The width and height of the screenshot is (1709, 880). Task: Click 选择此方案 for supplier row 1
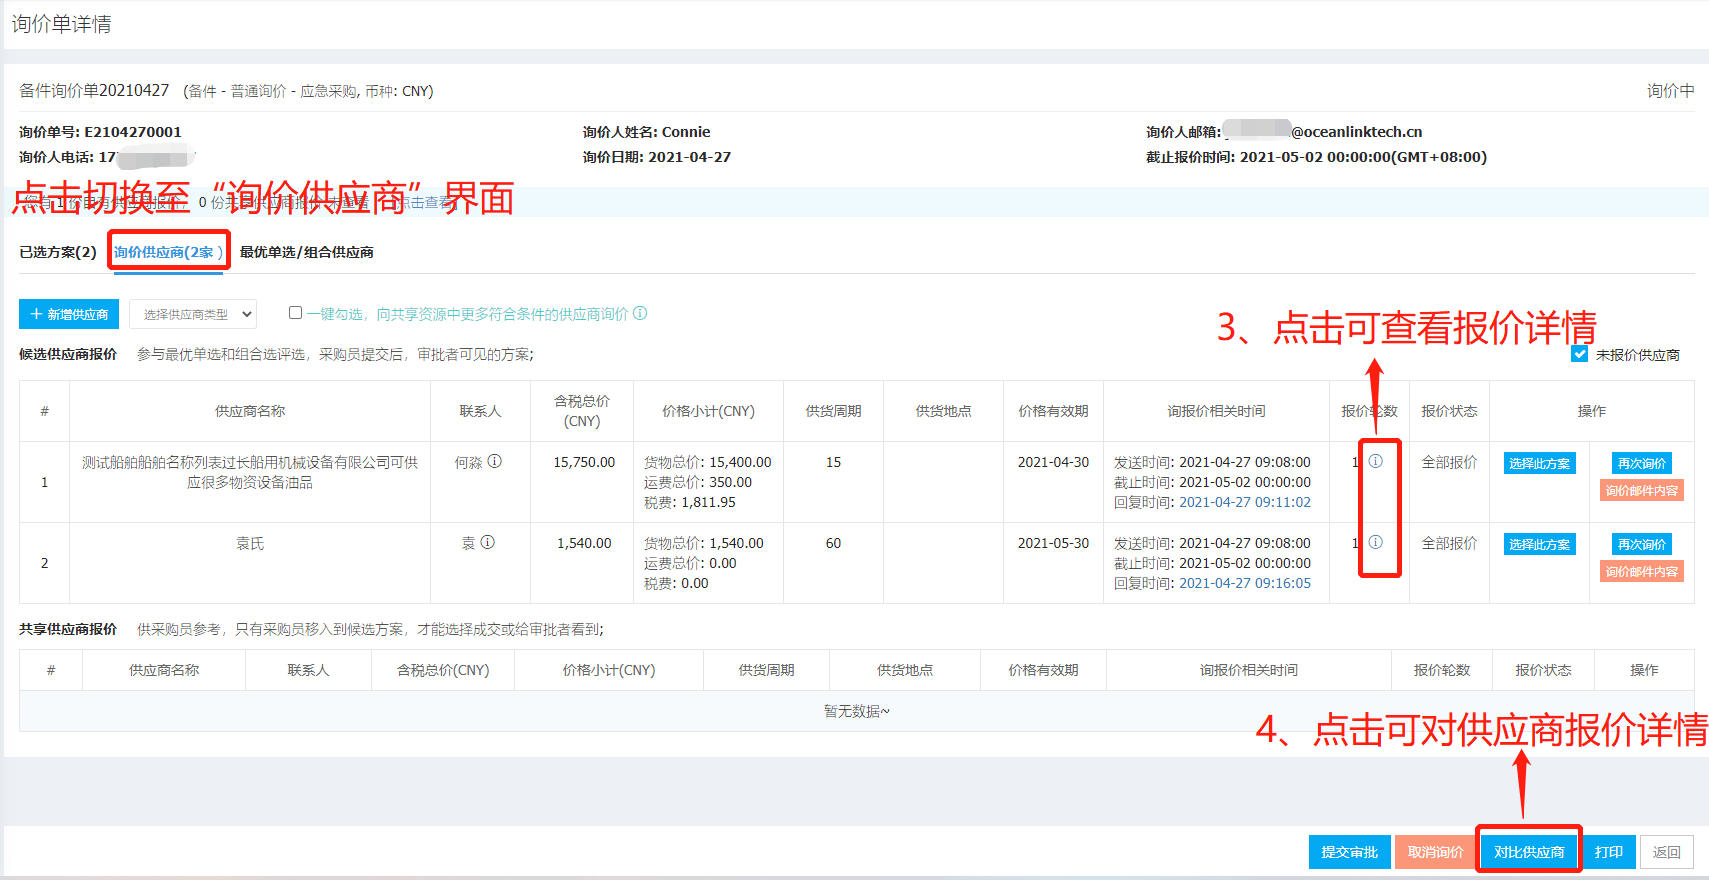coord(1540,463)
